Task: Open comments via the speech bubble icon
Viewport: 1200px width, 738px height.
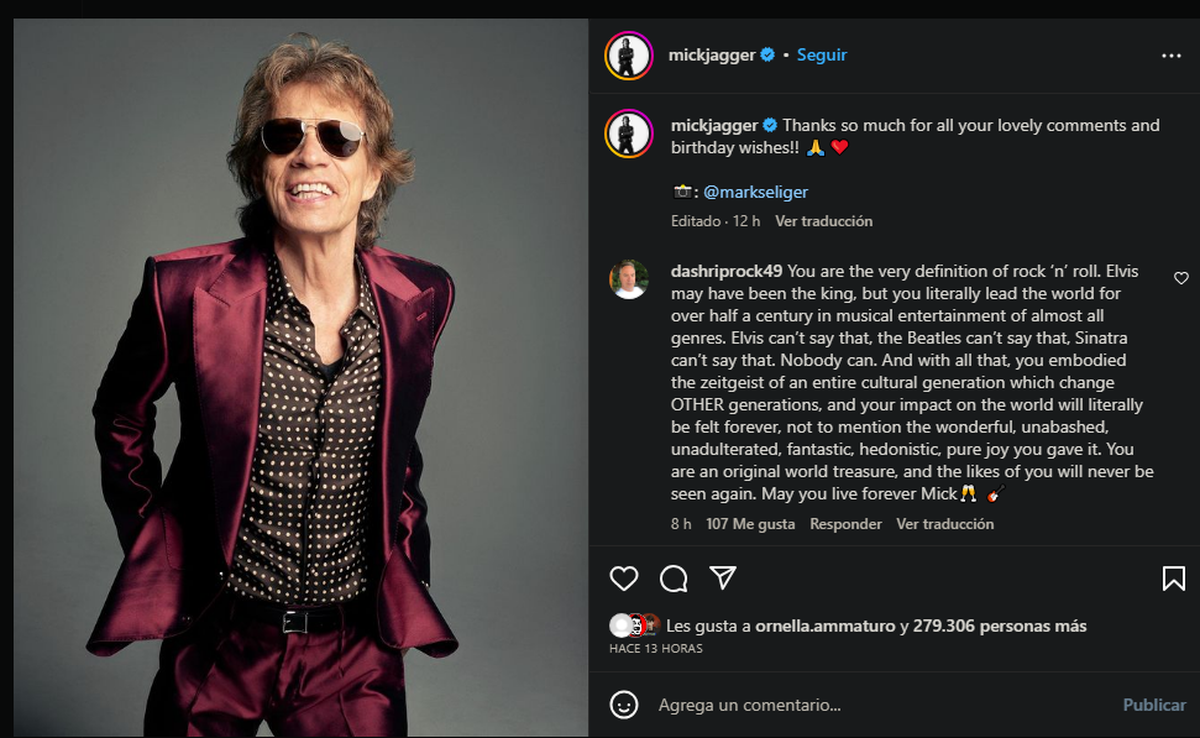Action: tap(673, 578)
